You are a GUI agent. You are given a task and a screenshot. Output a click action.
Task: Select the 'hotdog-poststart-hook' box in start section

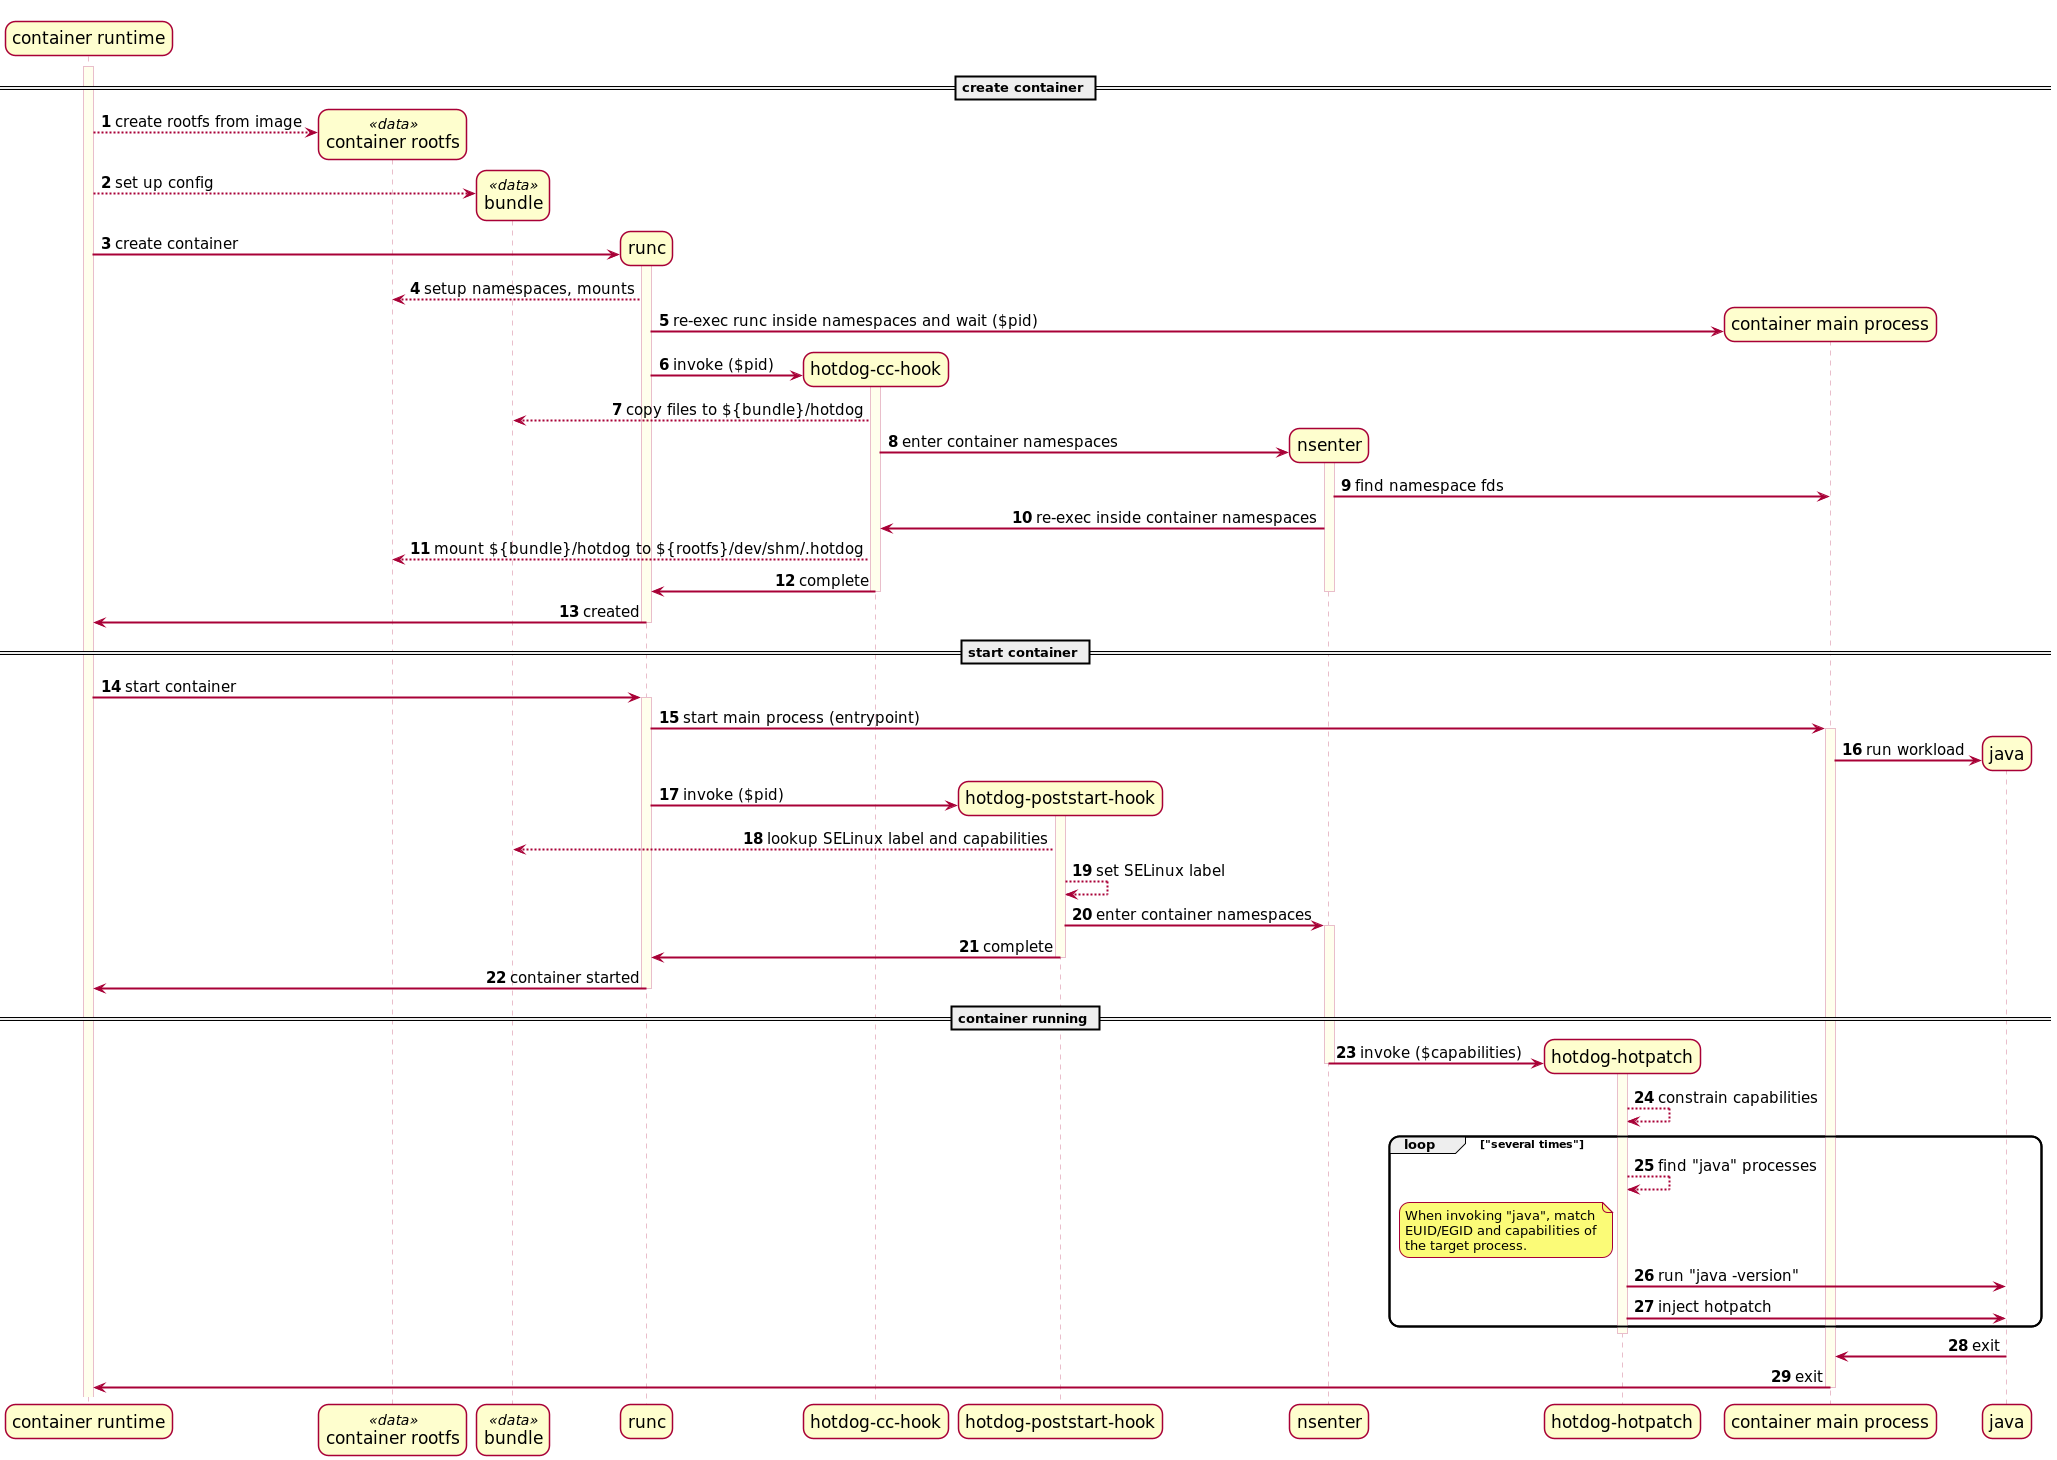click(x=1059, y=798)
